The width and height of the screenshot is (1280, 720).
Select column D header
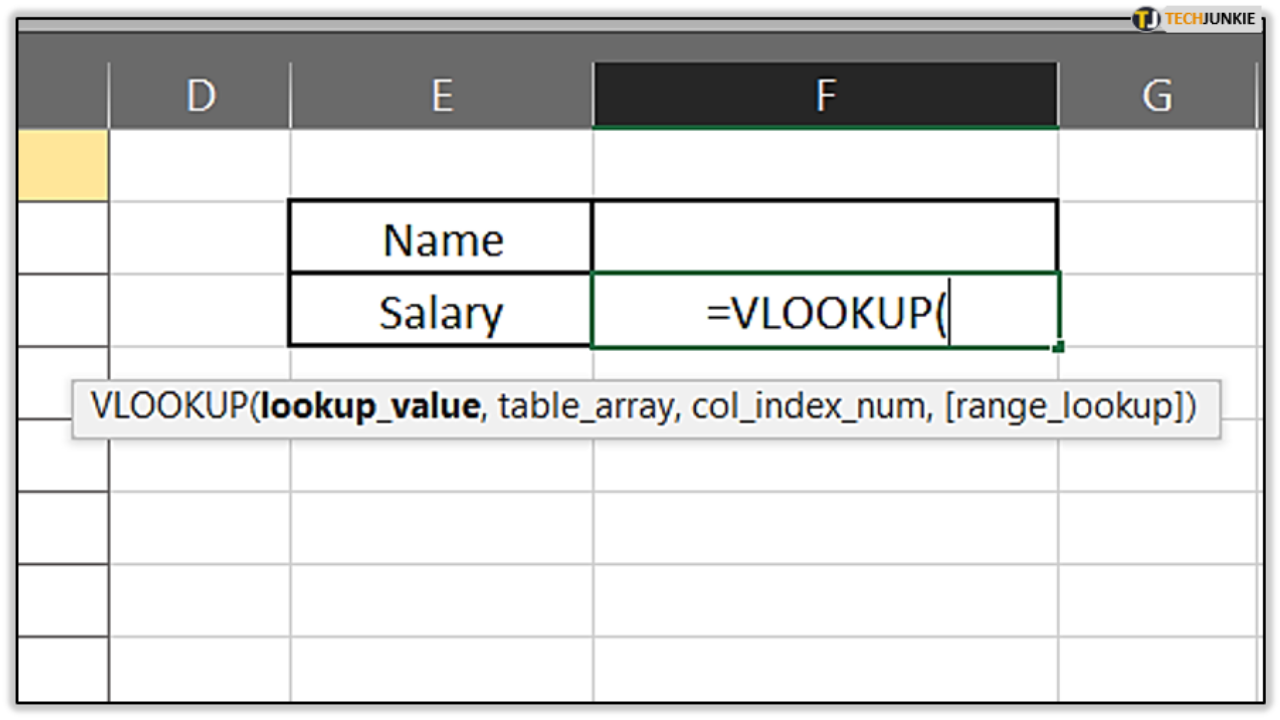200,95
